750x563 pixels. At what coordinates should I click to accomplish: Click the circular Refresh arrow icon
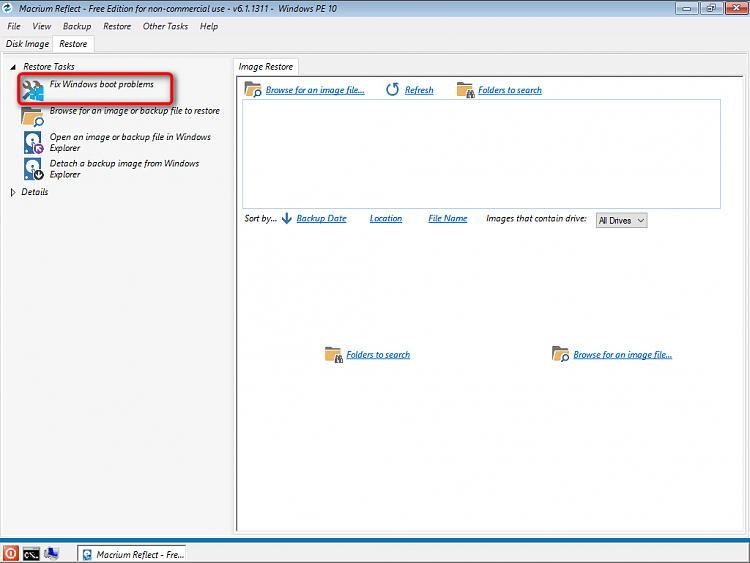click(x=392, y=89)
